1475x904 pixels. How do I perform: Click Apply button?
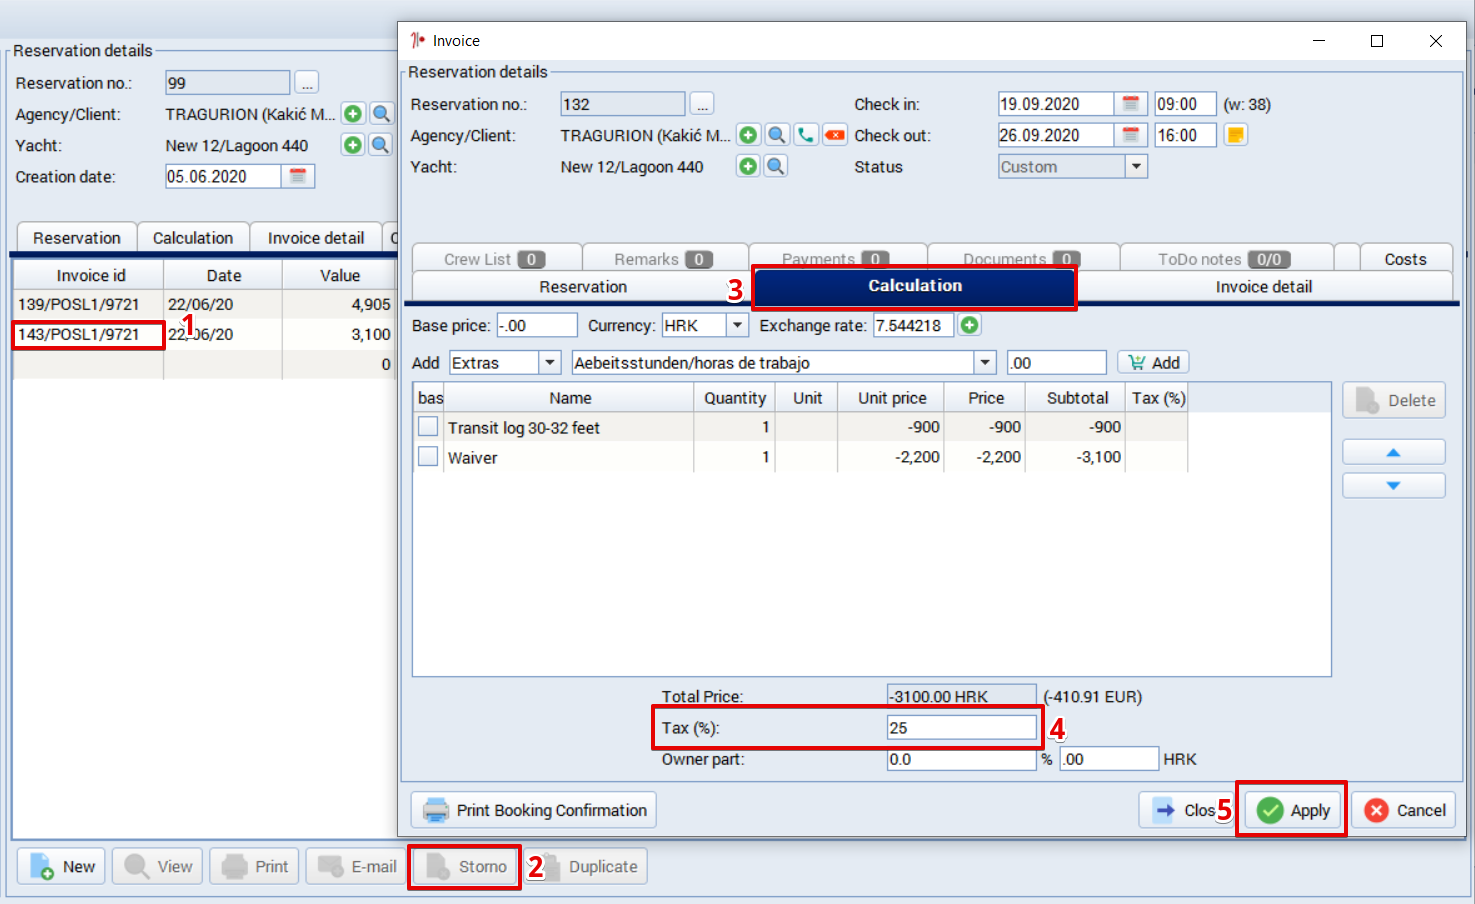click(x=1294, y=810)
